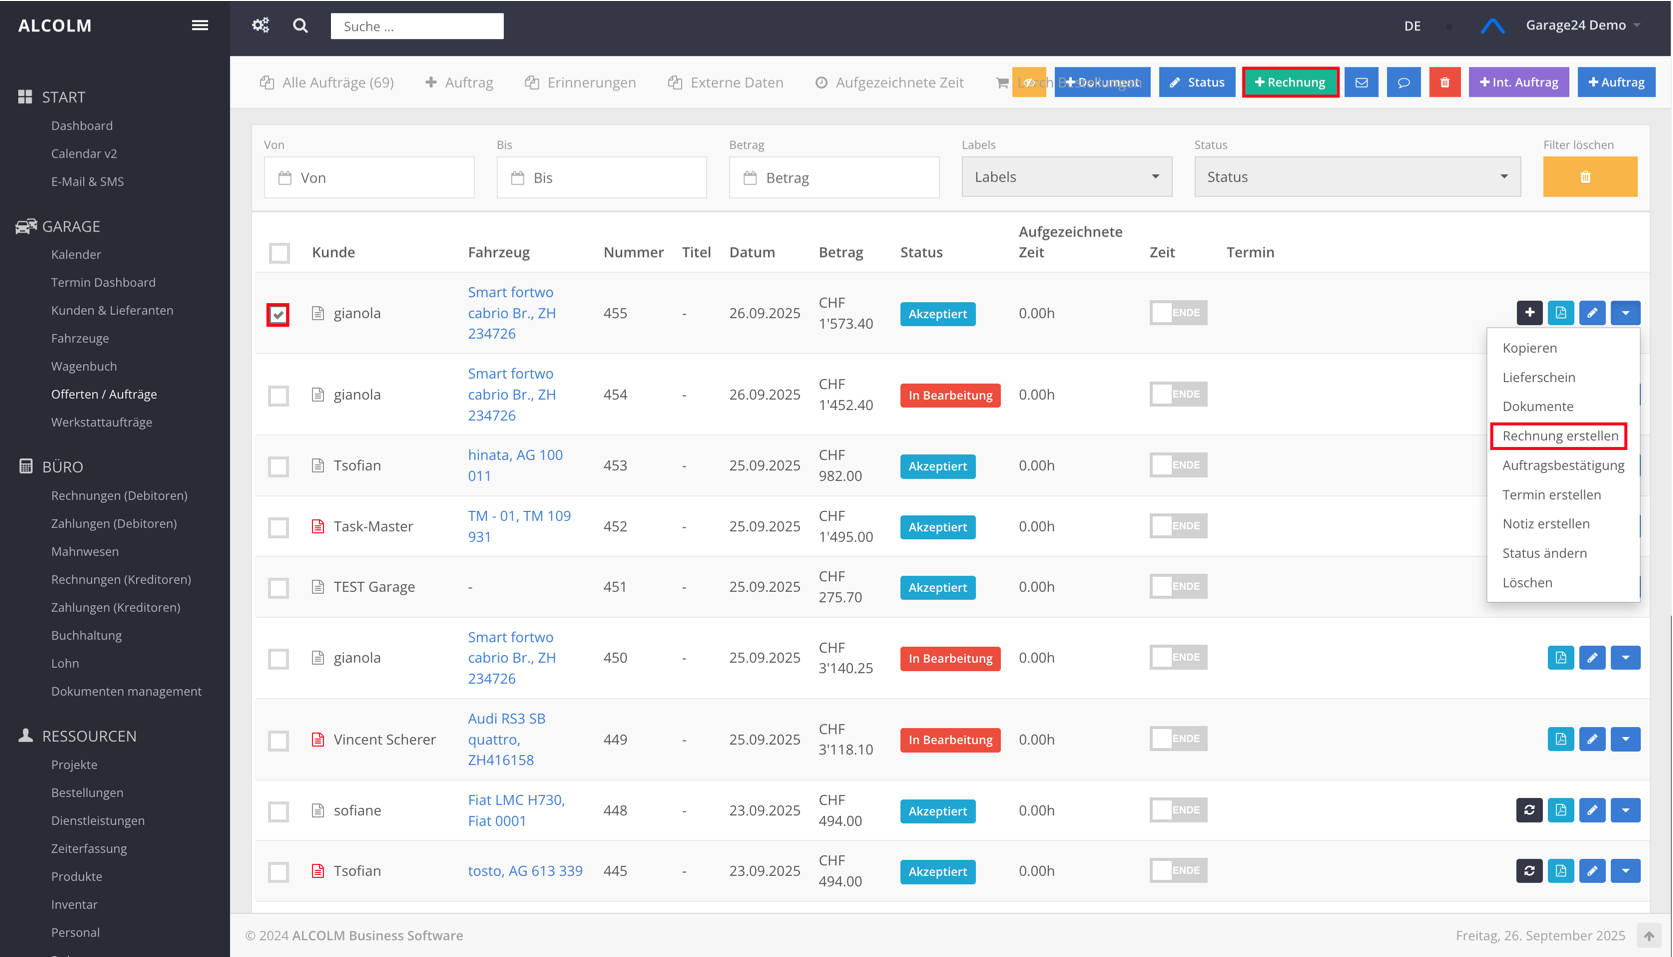Viewport: 1673px width, 957px height.
Task: Select Rechnung erstellen from context menu
Action: pyautogui.click(x=1559, y=436)
